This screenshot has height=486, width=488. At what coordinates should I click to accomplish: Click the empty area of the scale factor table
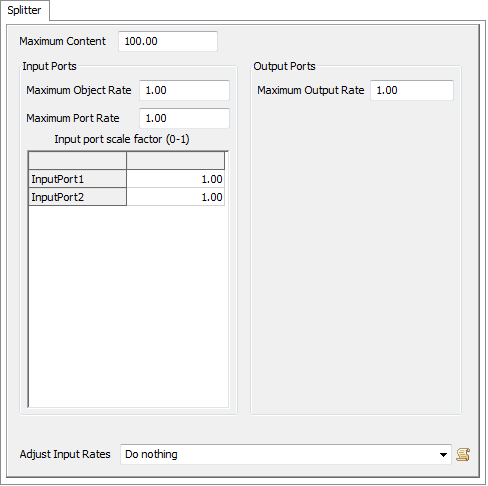point(128,306)
